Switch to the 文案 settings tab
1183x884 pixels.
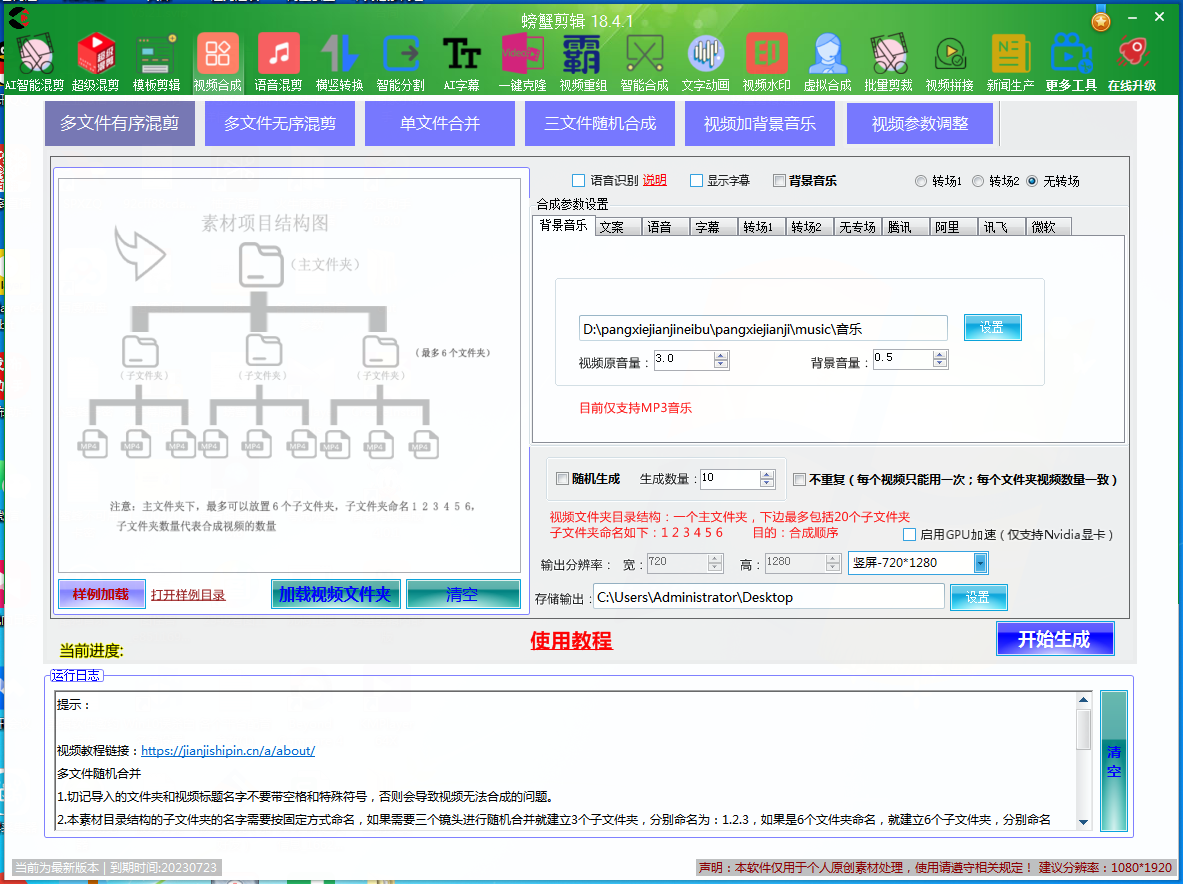(618, 227)
